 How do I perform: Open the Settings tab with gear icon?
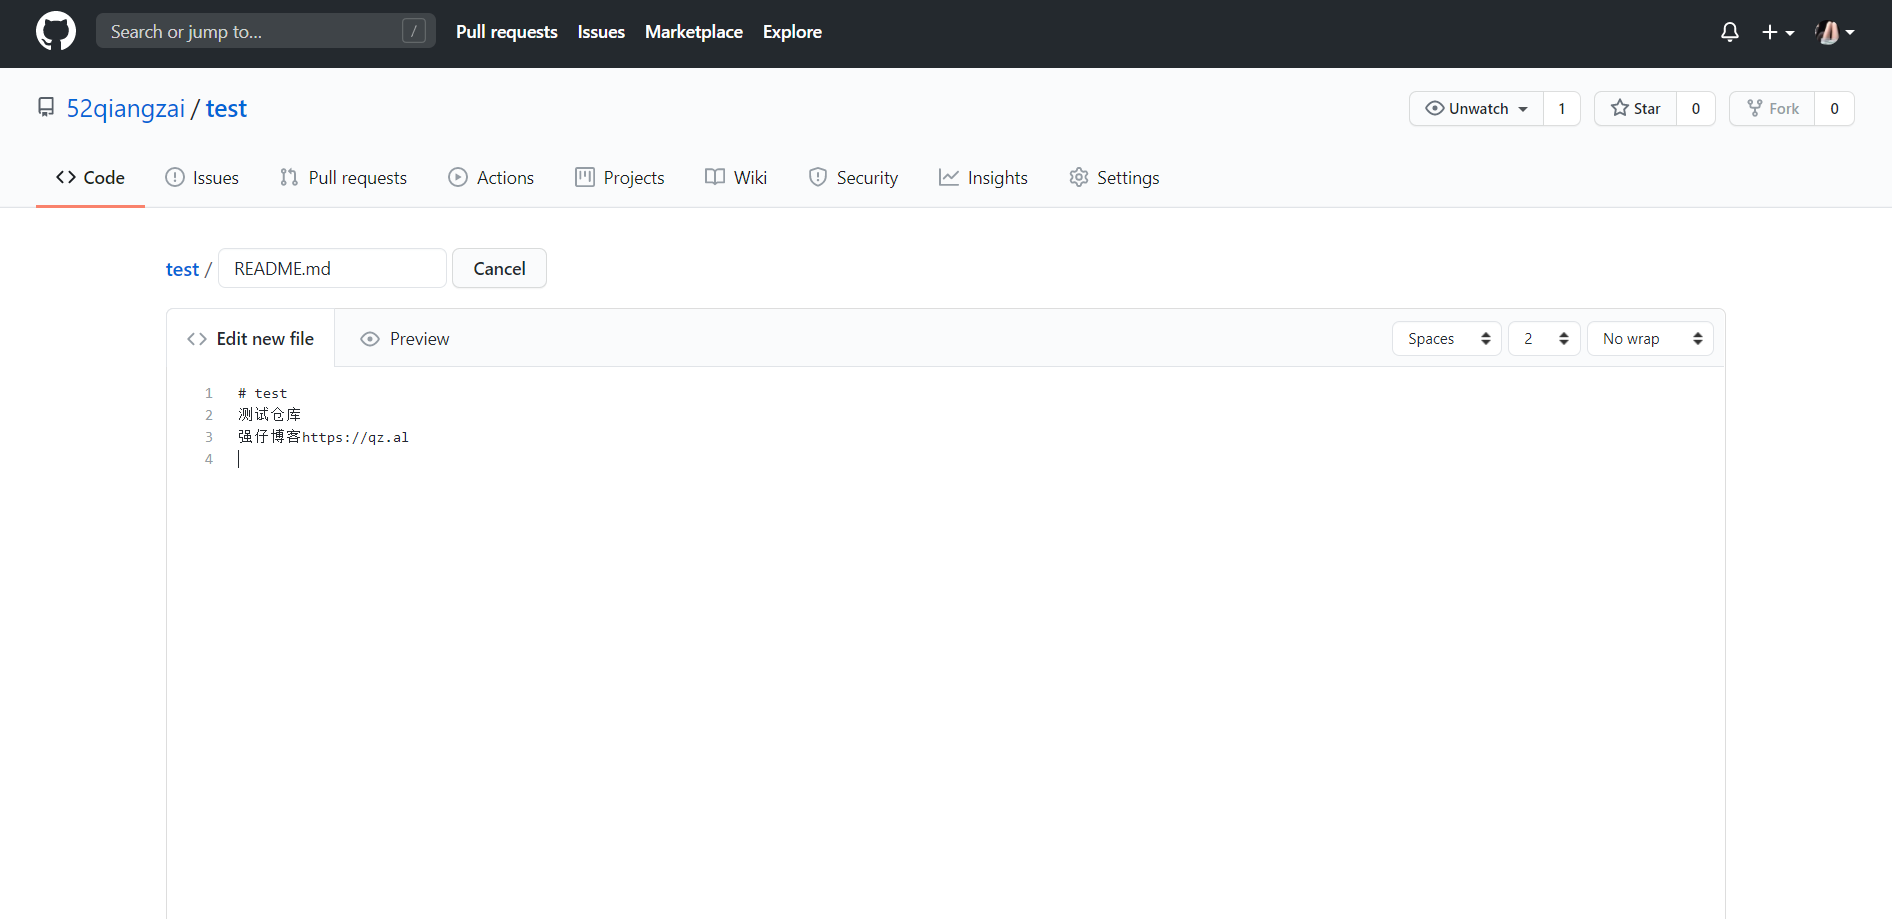(1114, 178)
